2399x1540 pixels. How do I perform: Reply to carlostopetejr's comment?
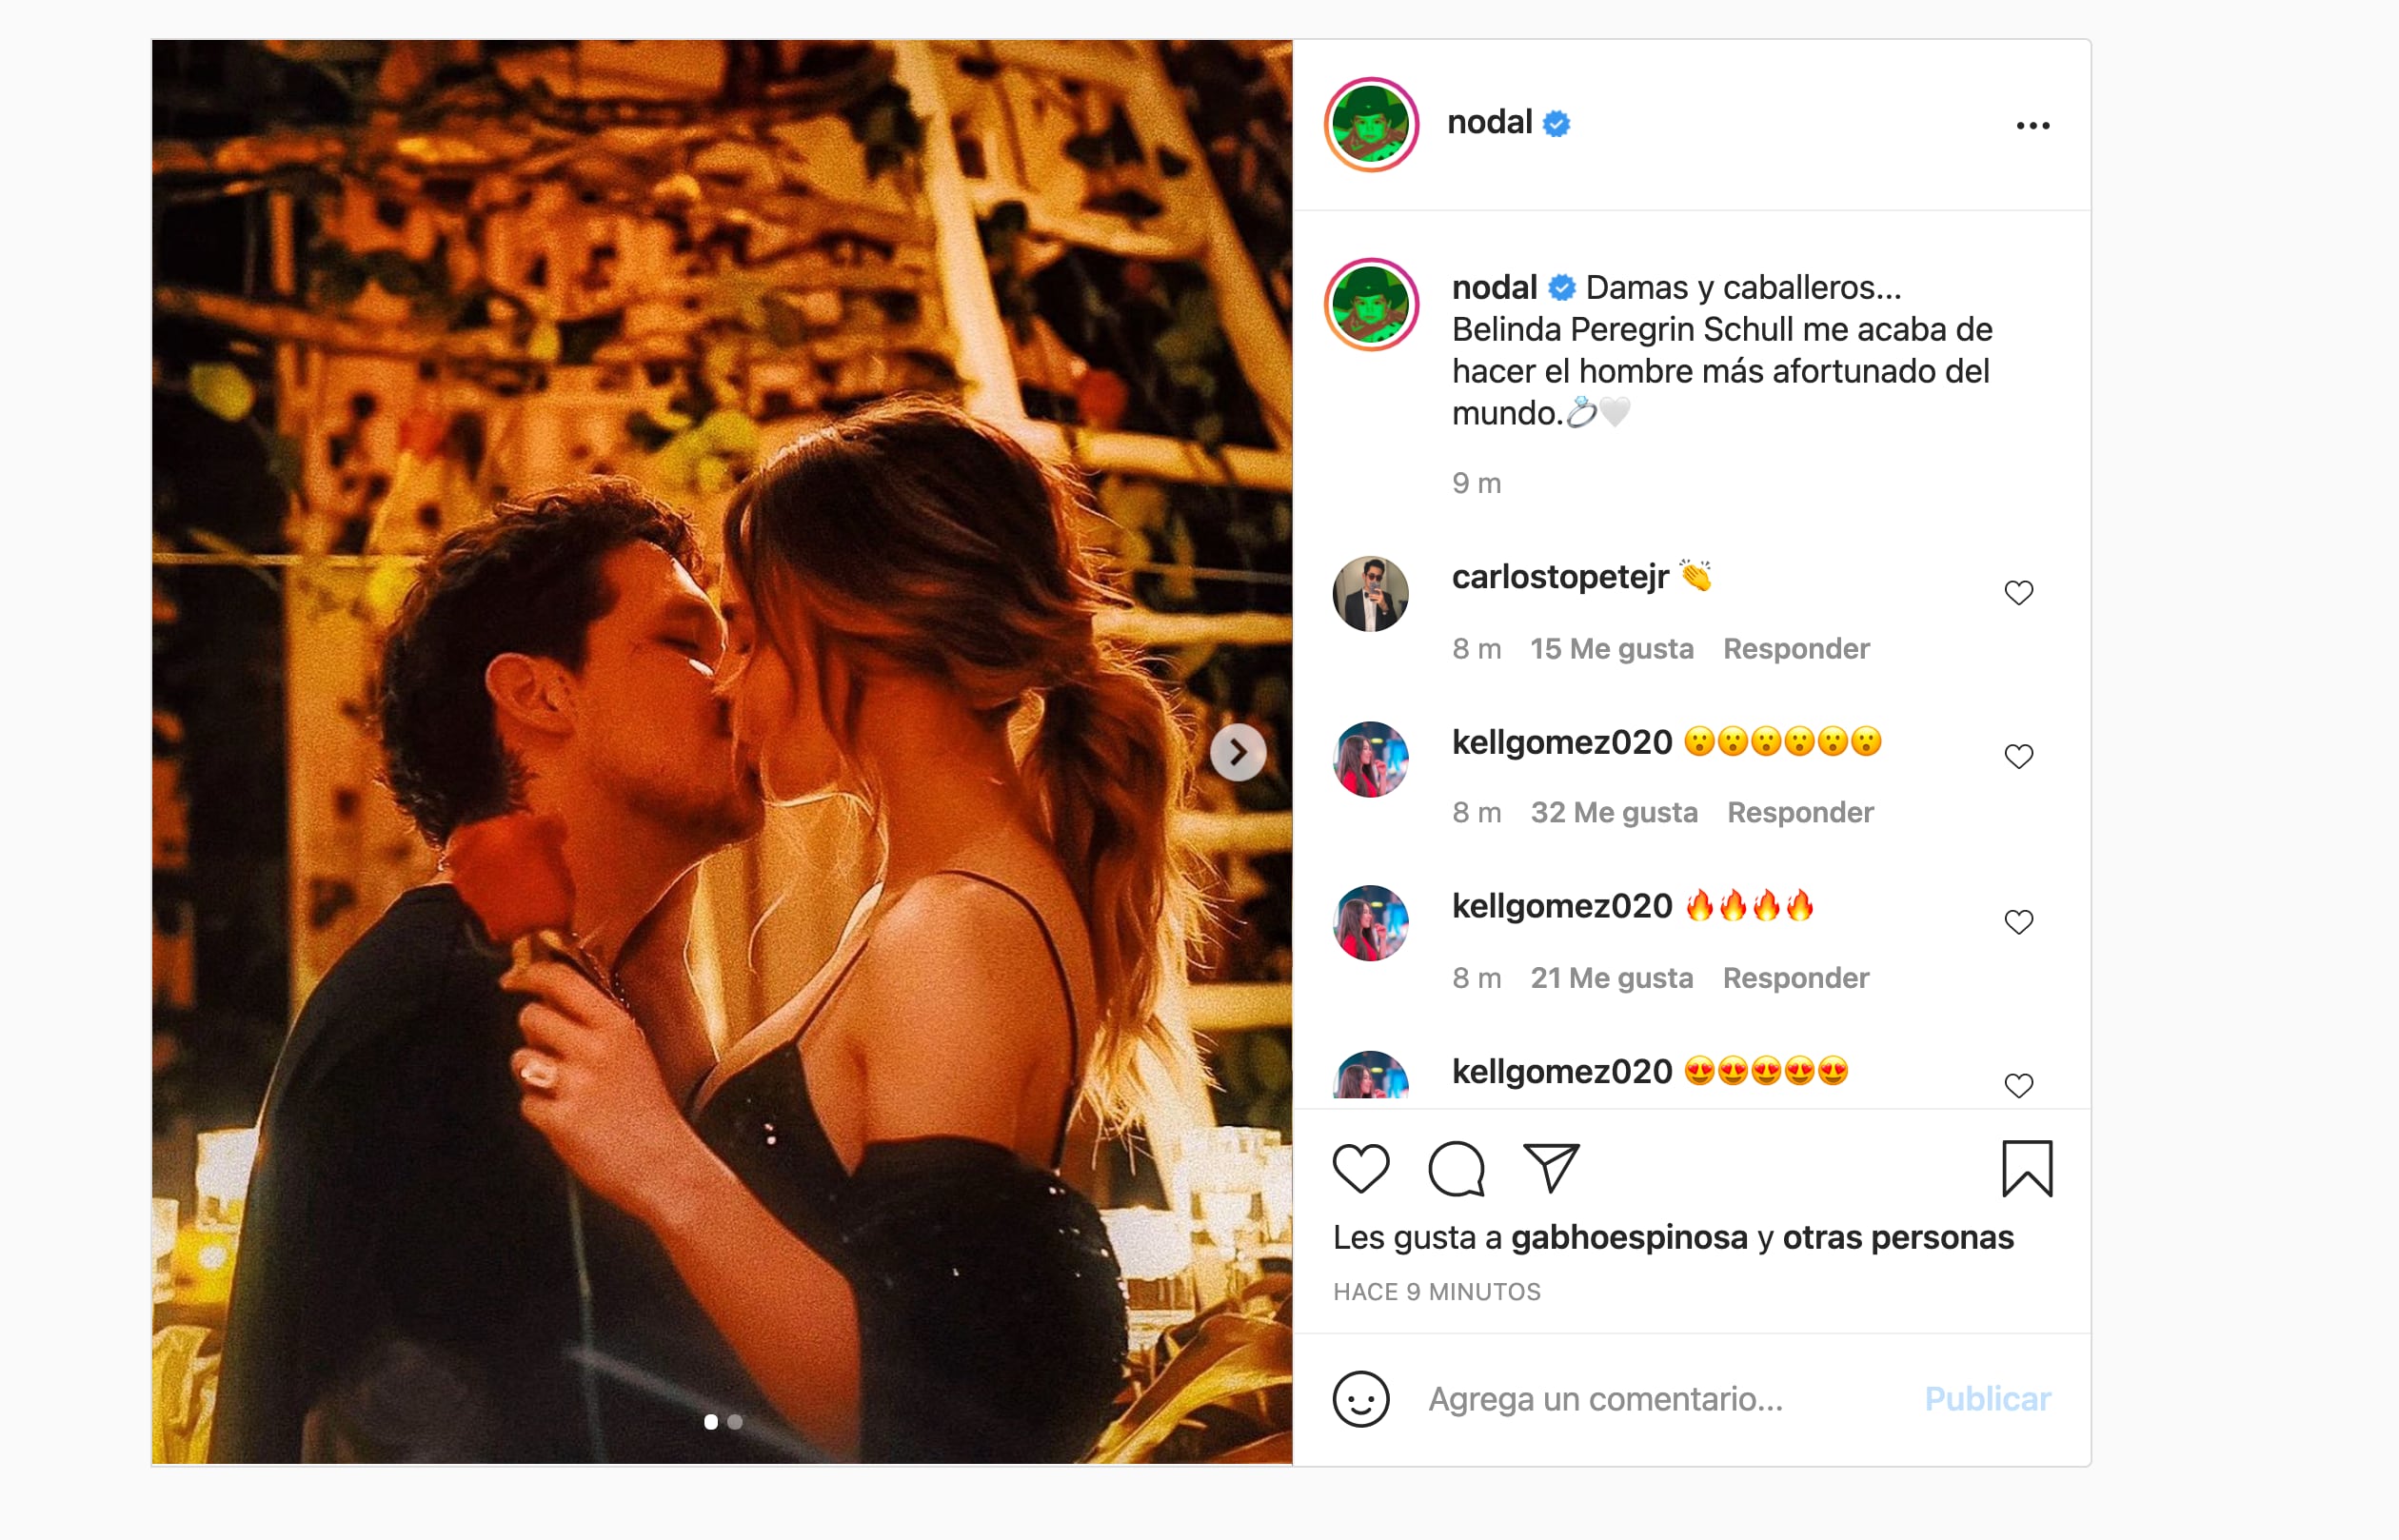(x=1795, y=649)
